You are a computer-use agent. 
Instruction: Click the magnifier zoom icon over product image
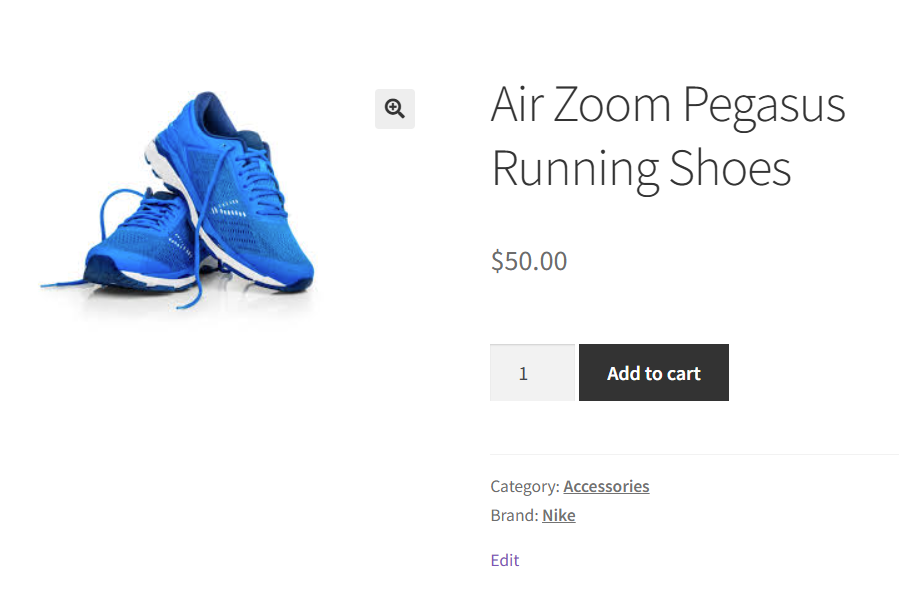pos(395,109)
